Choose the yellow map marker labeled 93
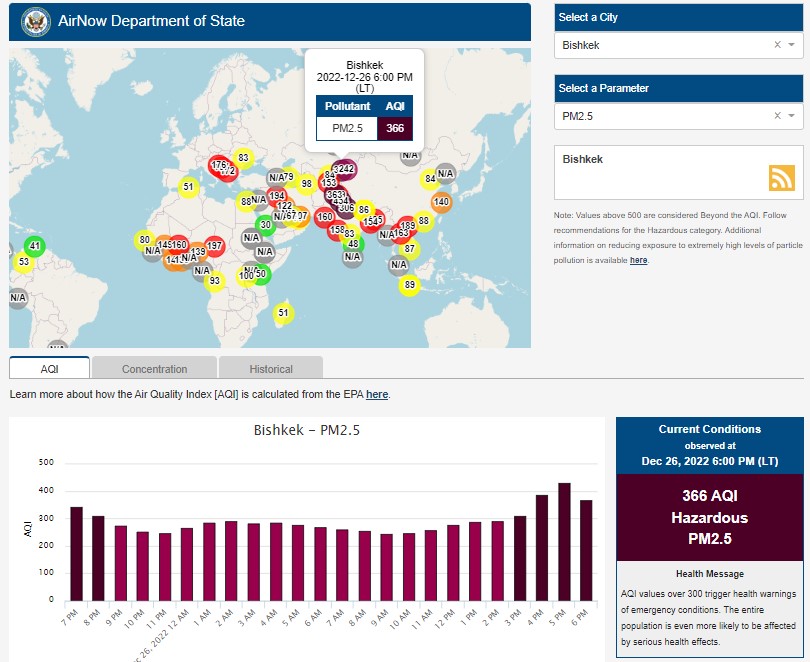 tap(214, 281)
